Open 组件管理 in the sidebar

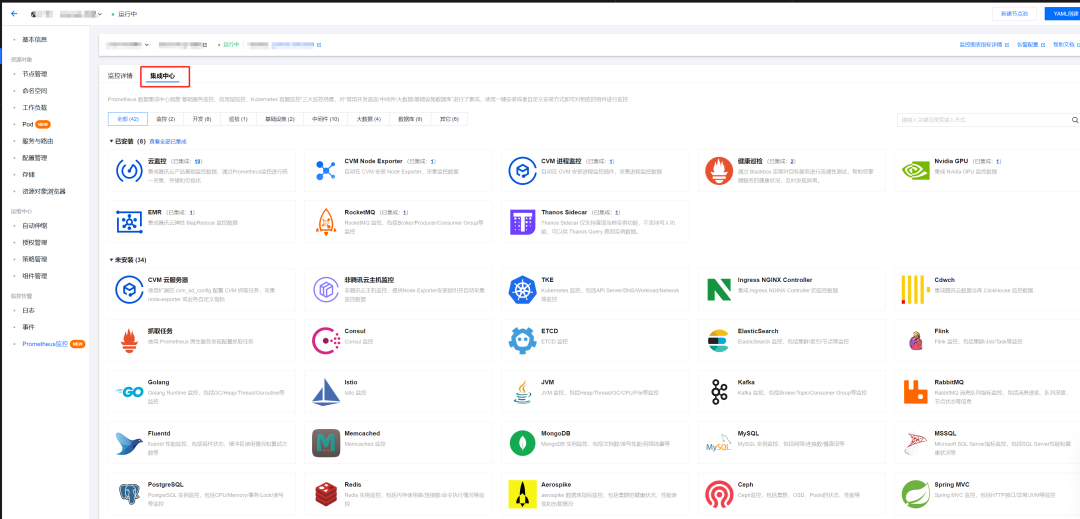click(x=34, y=276)
